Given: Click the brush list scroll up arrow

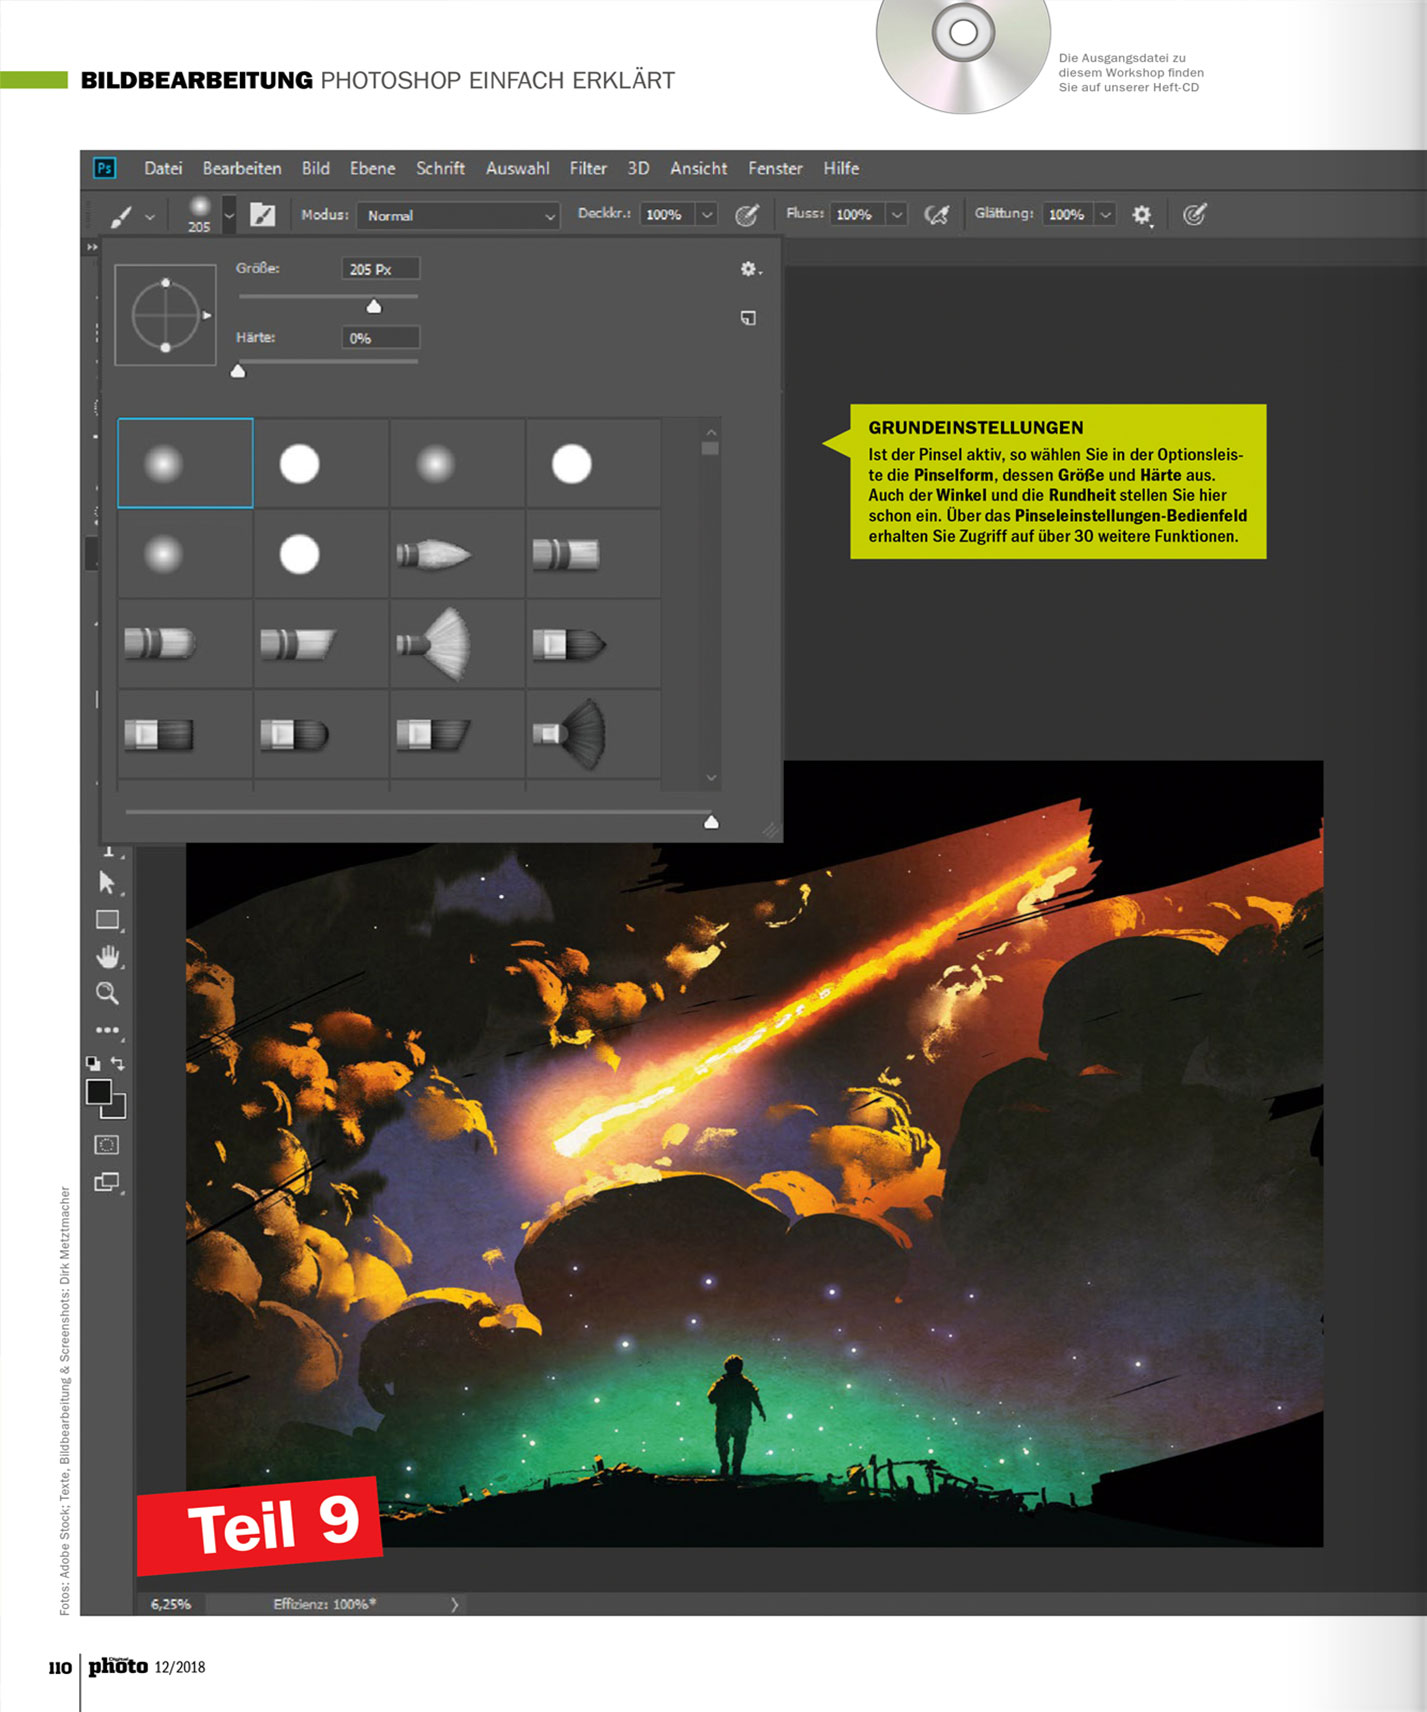Looking at the screenshot, I should (x=711, y=432).
